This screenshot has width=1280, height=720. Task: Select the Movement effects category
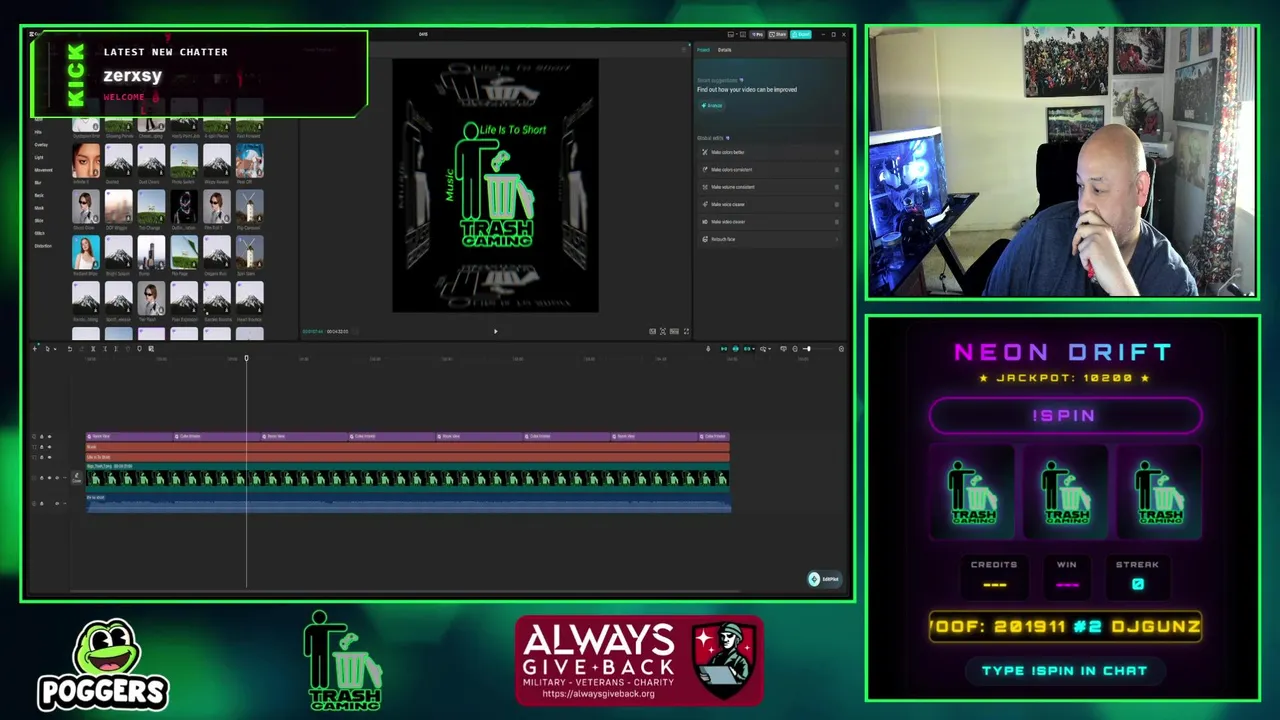tap(43, 170)
